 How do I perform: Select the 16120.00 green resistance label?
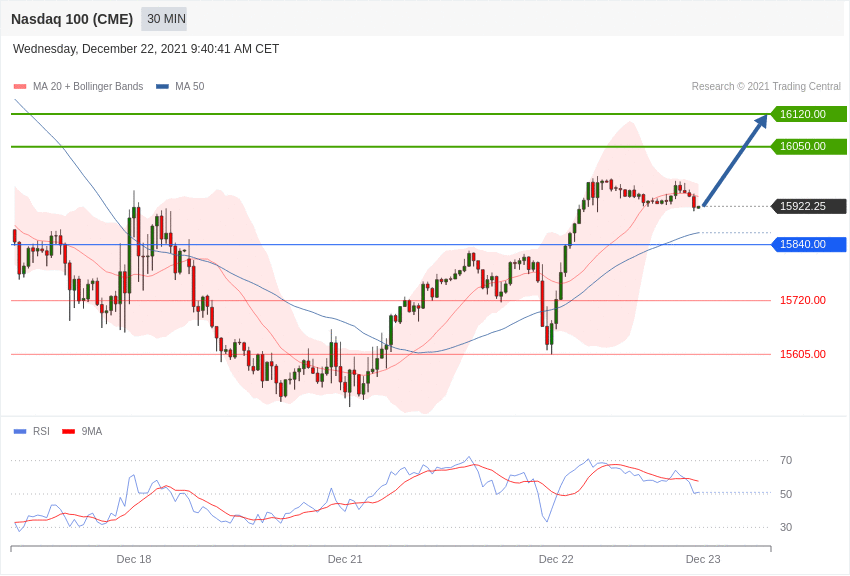pyautogui.click(x=808, y=114)
